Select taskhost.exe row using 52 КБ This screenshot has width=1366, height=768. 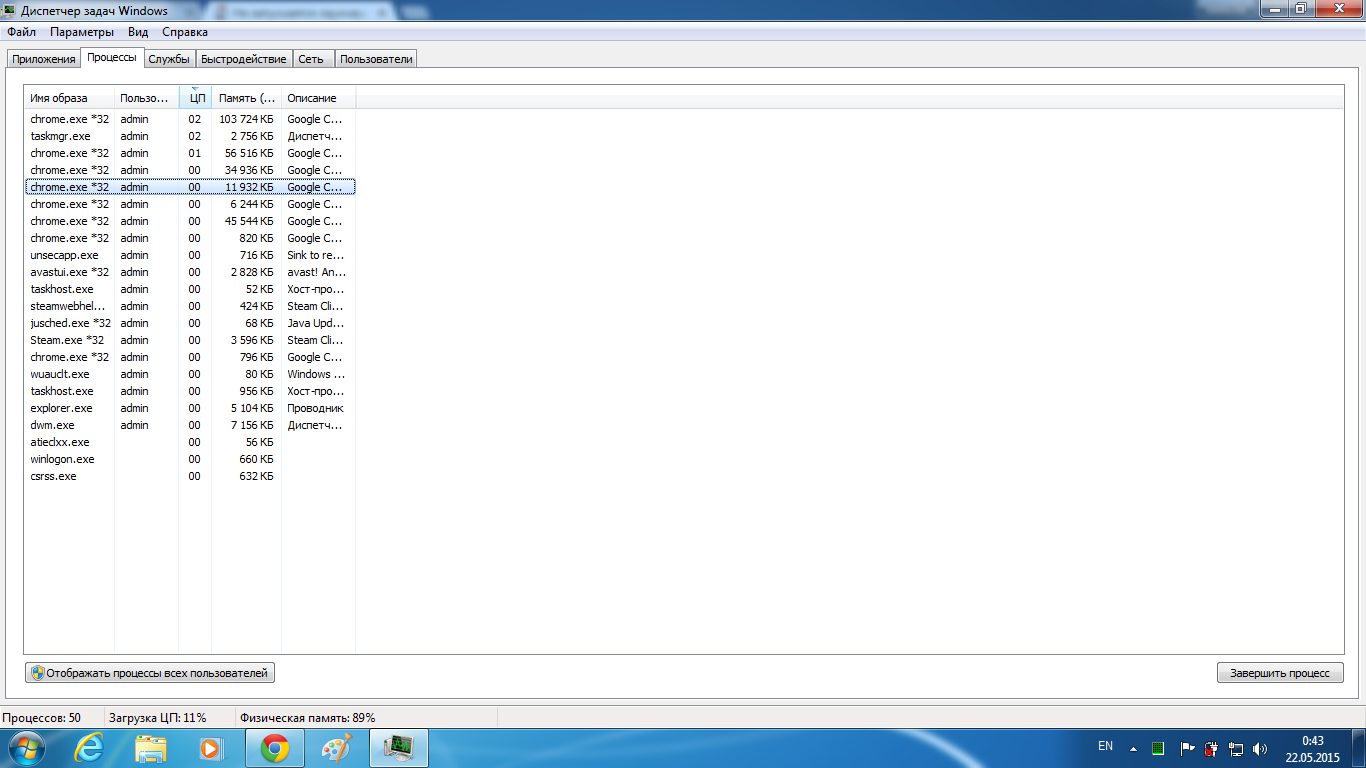(190, 289)
